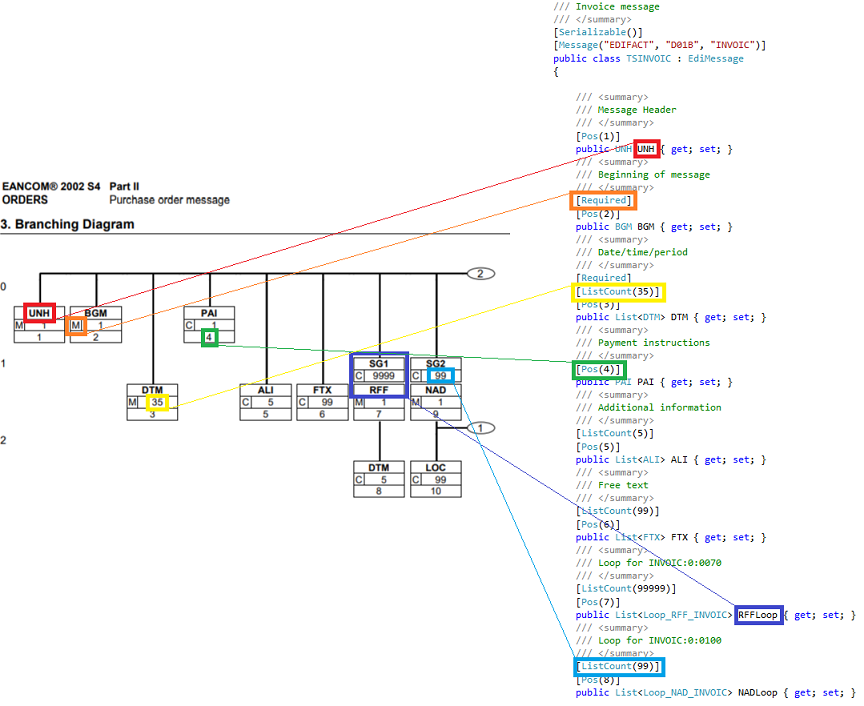
Task: Click the '/// Loop for INVOIC:0:0070' comment
Action: [649, 563]
